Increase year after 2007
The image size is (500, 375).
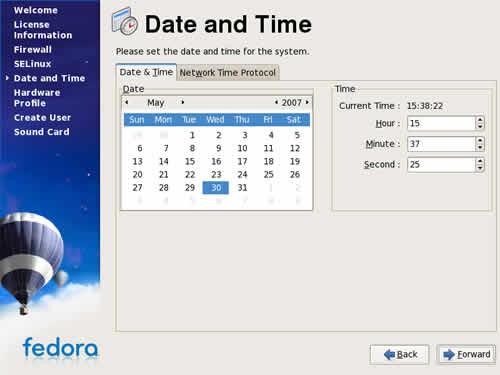(307, 102)
